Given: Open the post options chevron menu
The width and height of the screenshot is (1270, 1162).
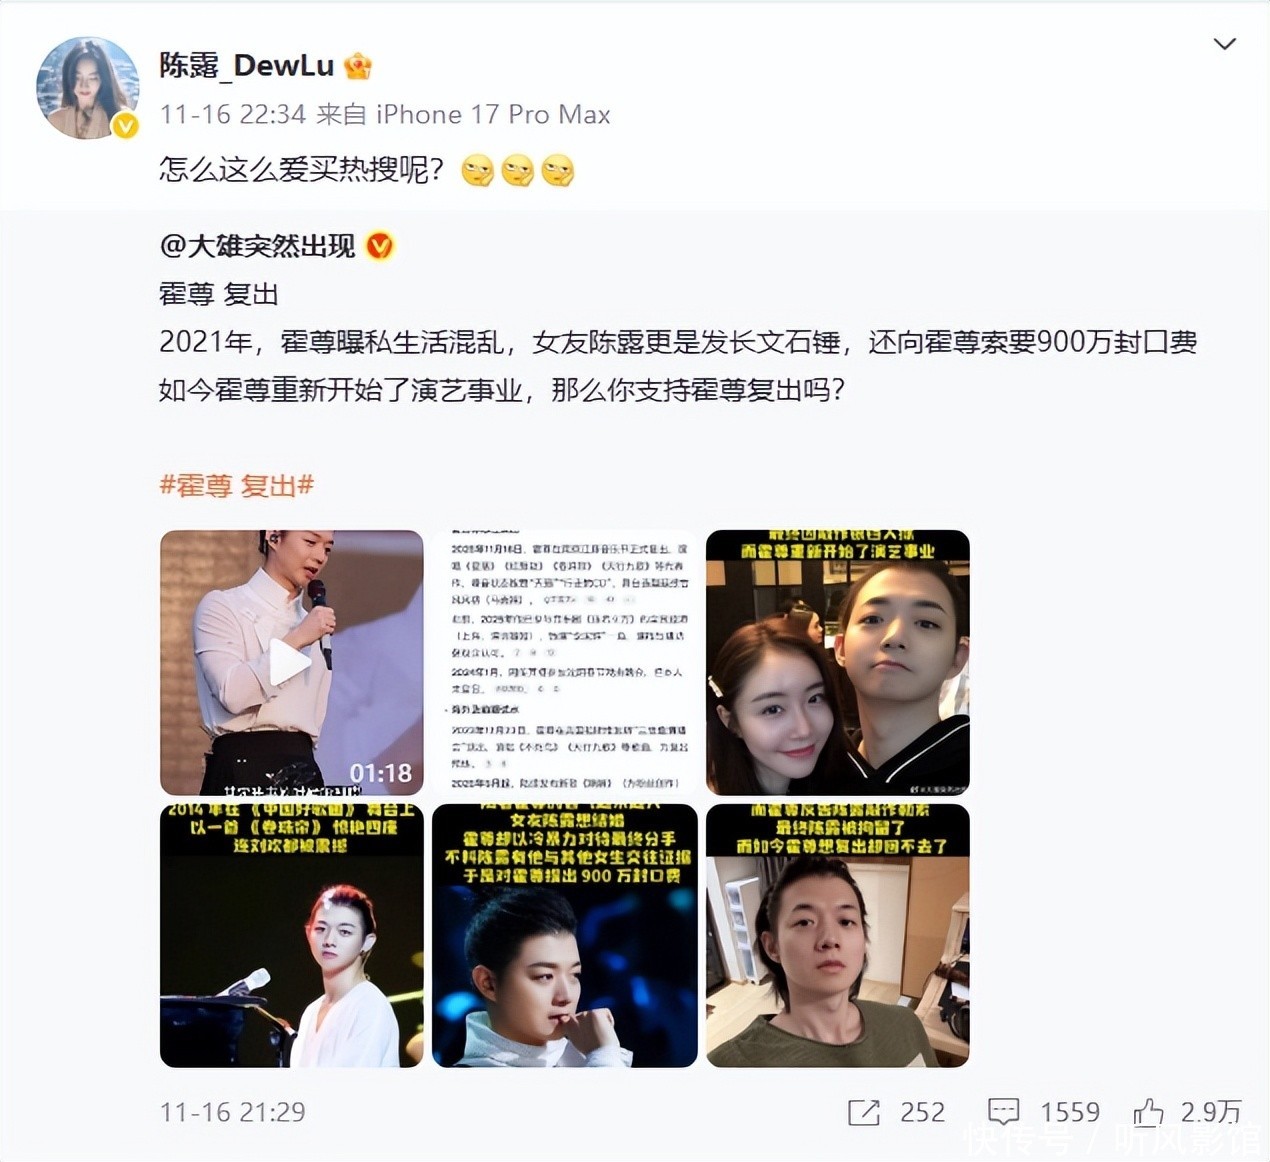Looking at the screenshot, I should click(x=1224, y=44).
